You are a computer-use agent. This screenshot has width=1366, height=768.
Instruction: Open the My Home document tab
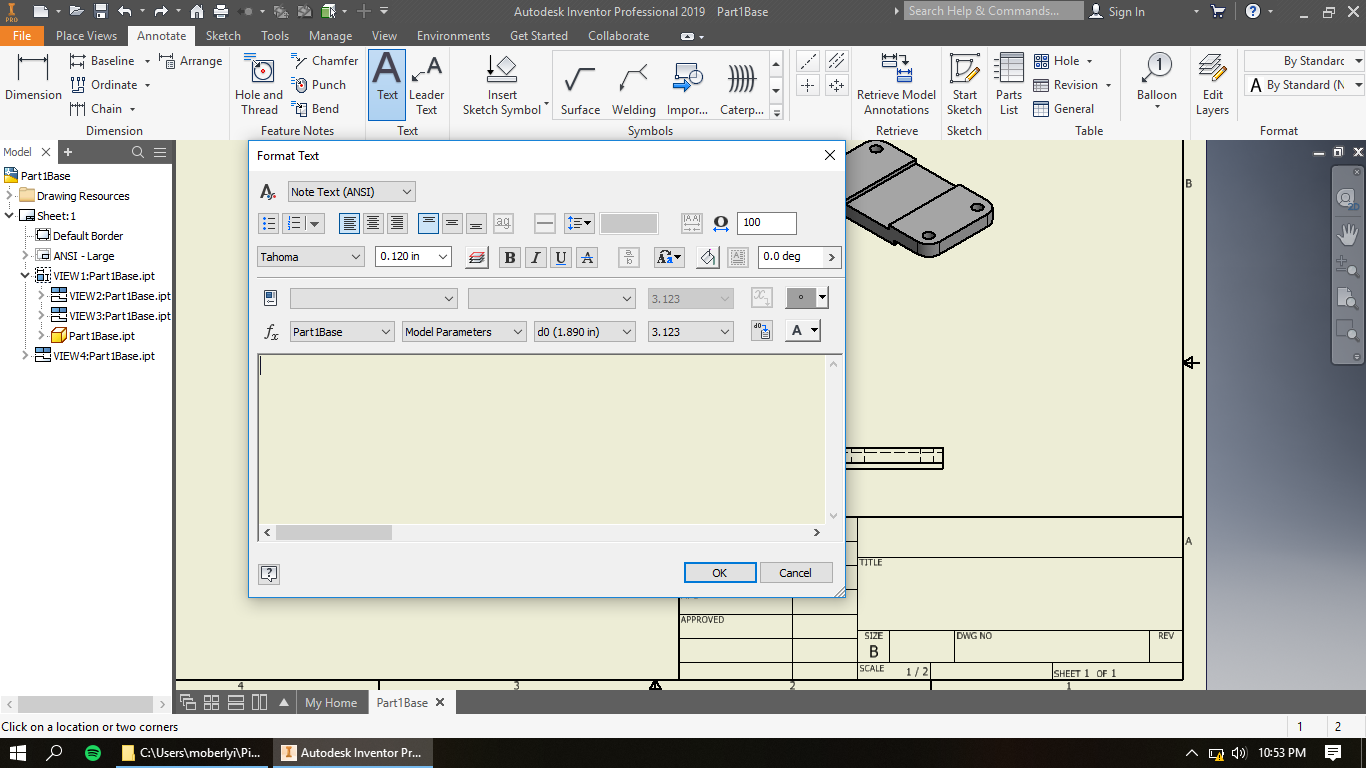click(331, 703)
